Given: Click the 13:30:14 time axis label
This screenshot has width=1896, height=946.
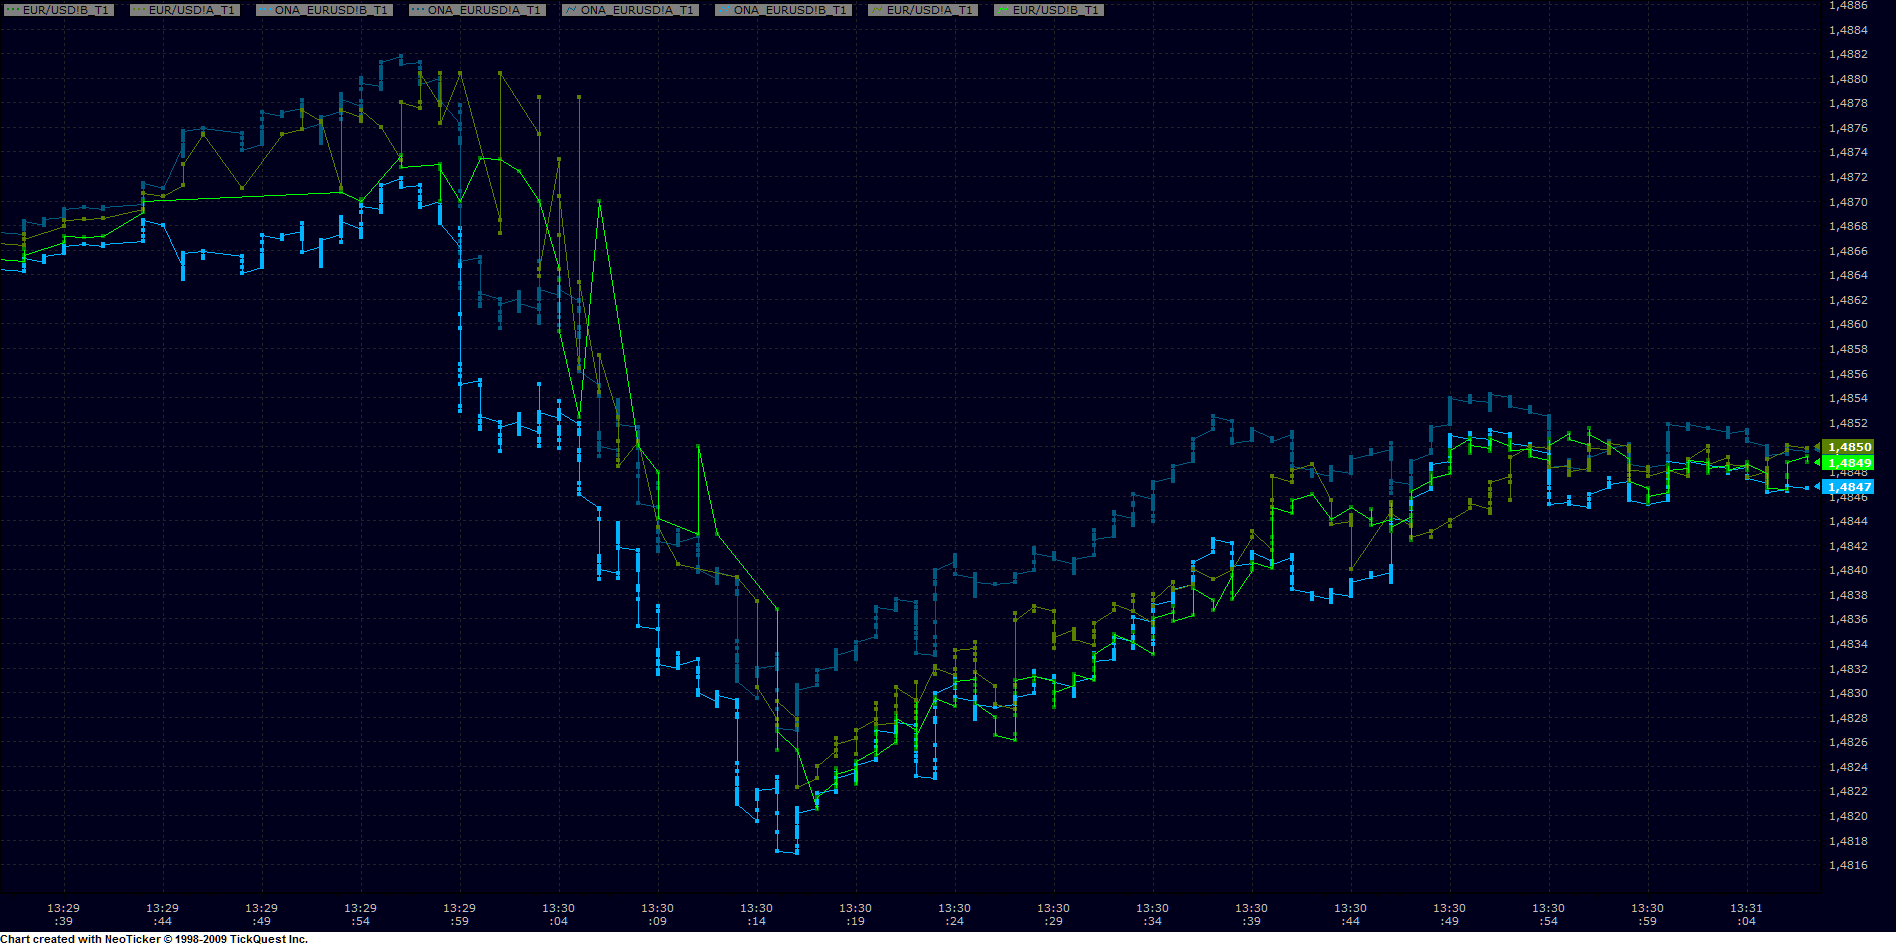Looking at the screenshot, I should point(756,915).
